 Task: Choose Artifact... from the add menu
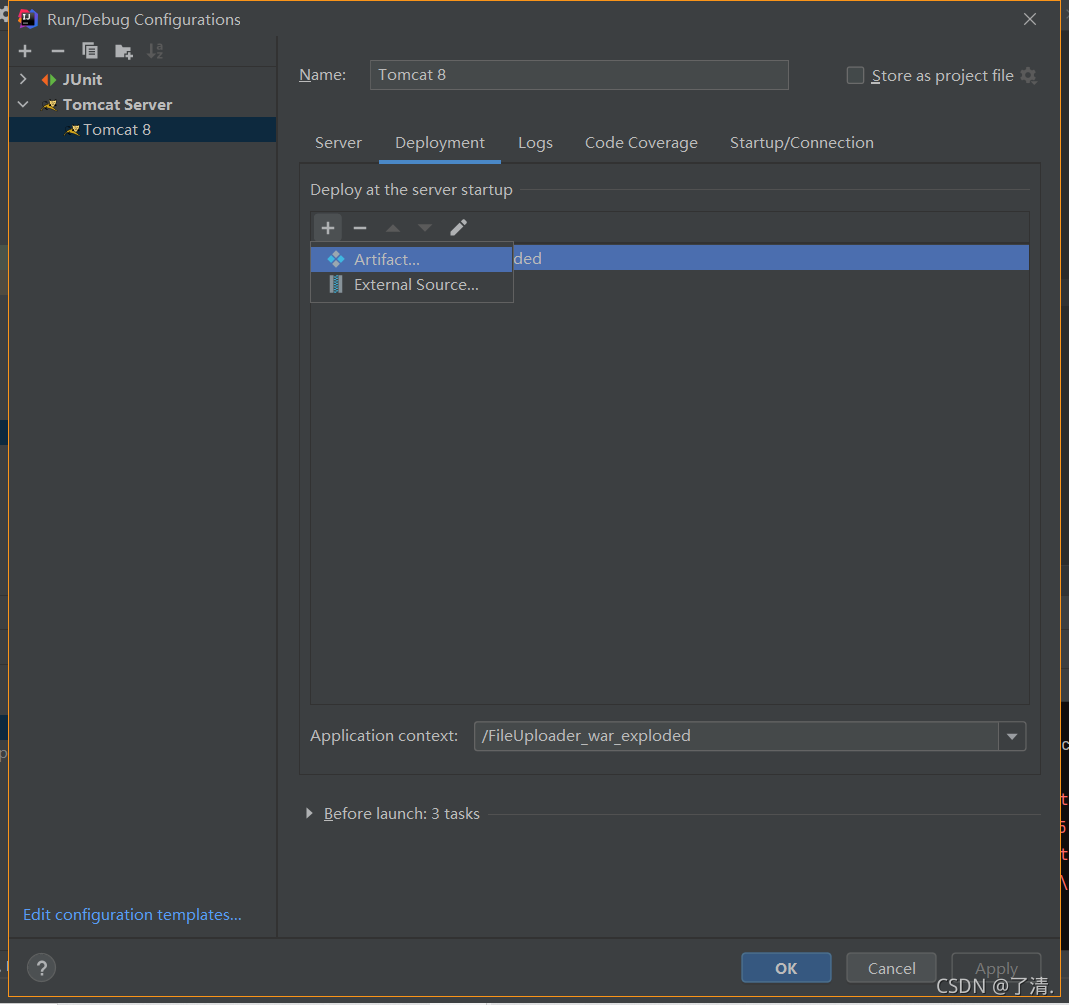412,259
